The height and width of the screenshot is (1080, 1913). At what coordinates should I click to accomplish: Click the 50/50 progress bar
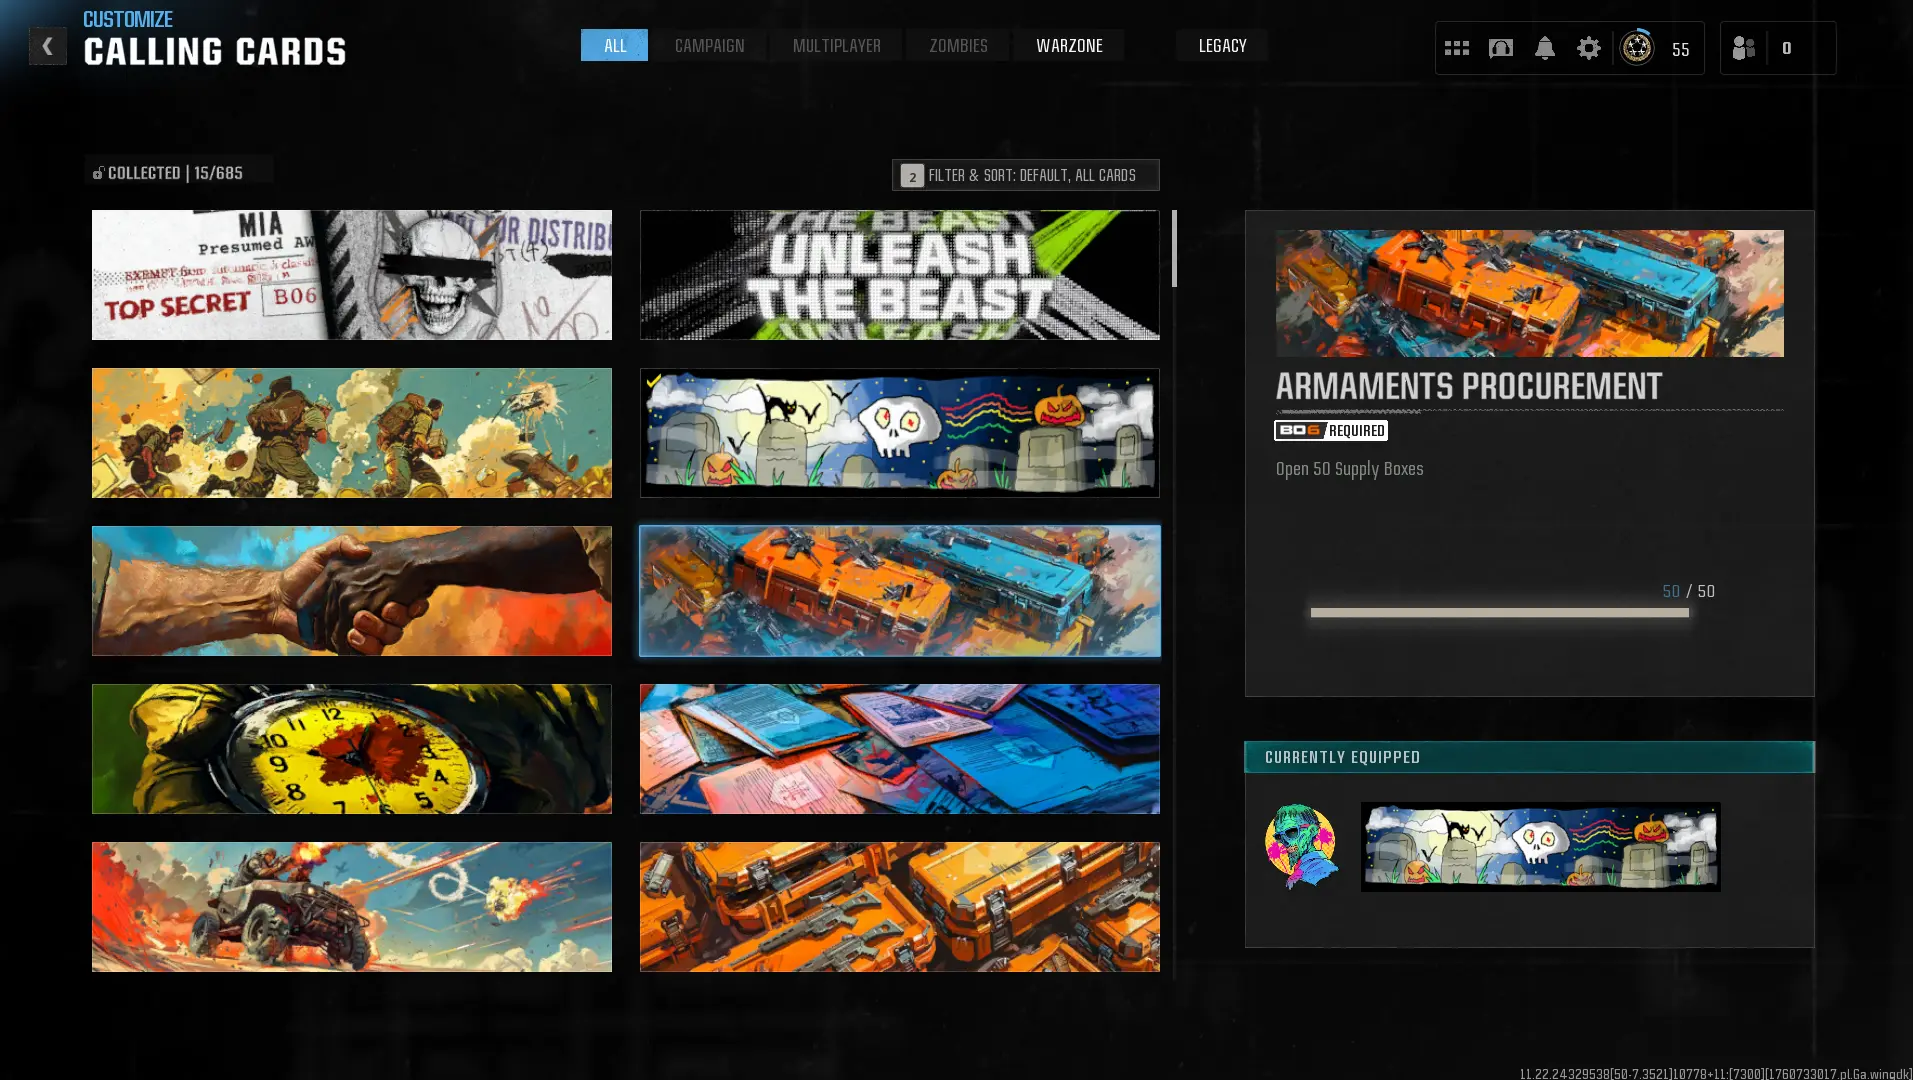coord(1499,613)
